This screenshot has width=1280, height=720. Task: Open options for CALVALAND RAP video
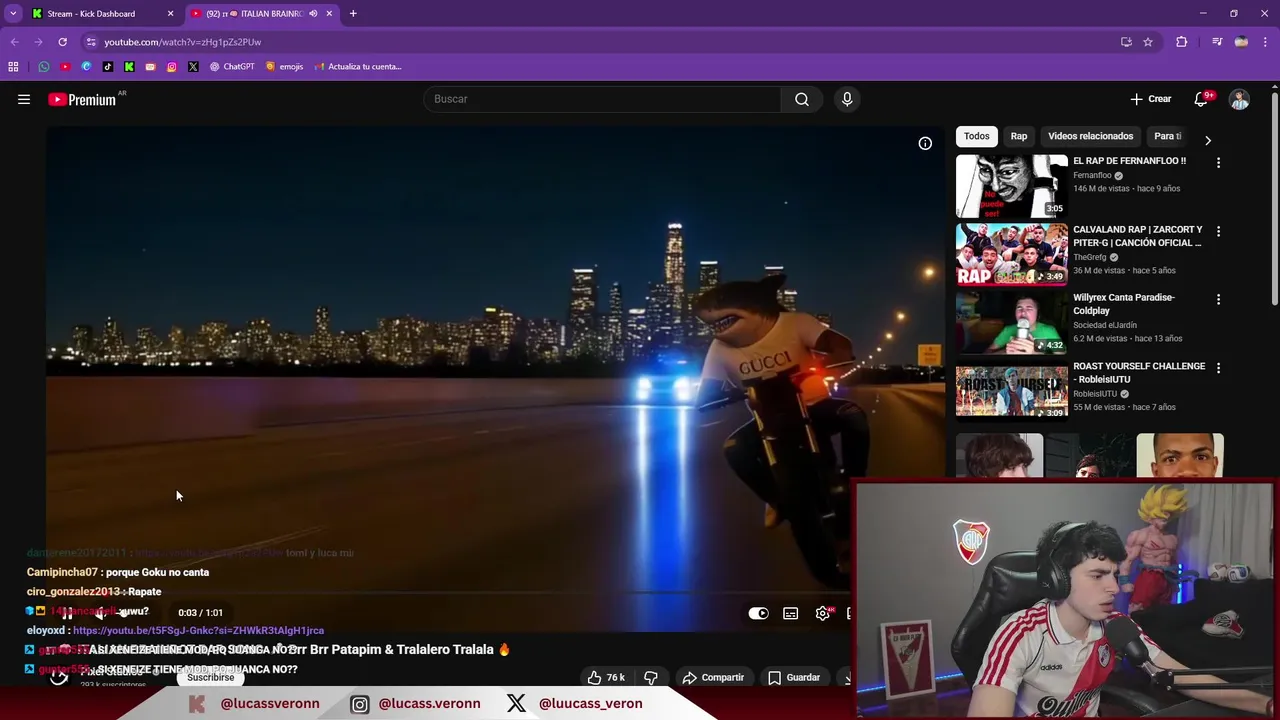click(x=1218, y=231)
